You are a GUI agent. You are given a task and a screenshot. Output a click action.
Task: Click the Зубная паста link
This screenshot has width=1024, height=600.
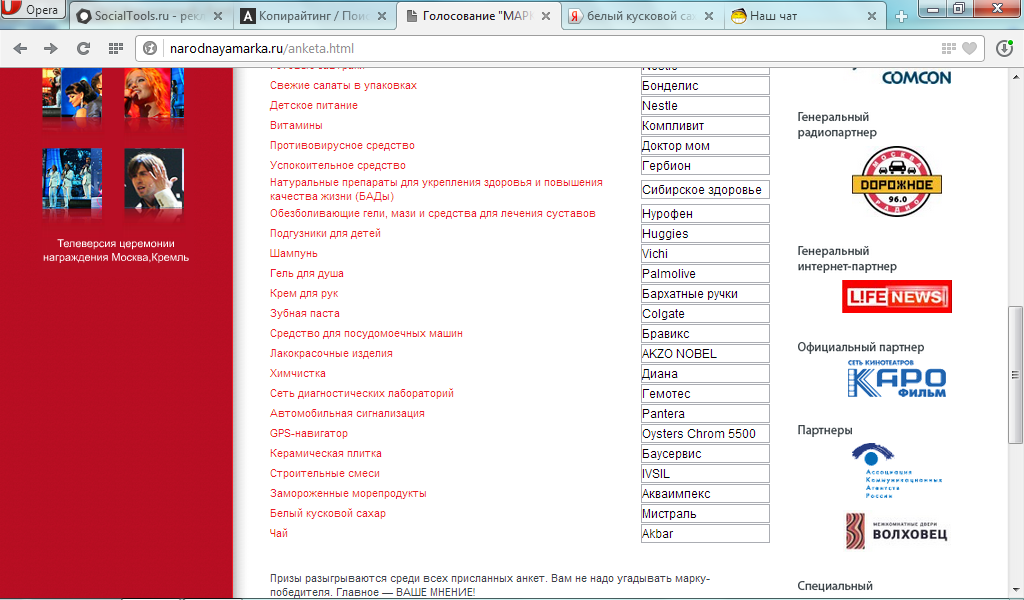305,313
